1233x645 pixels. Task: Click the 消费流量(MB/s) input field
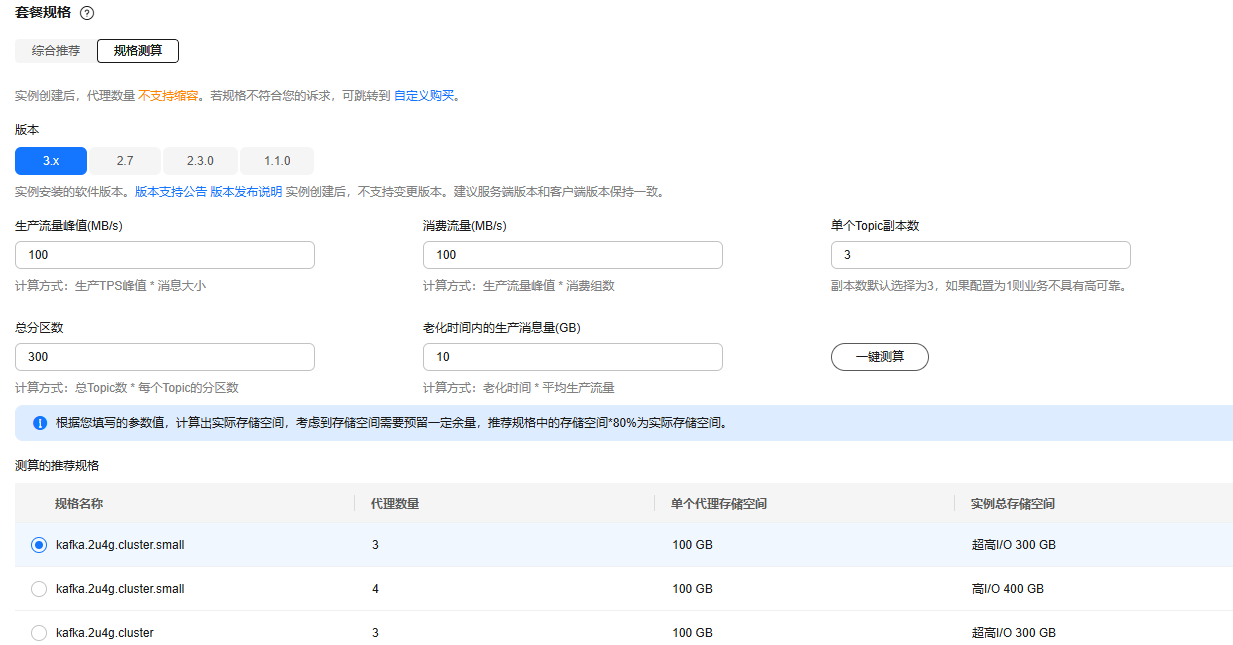(x=572, y=255)
